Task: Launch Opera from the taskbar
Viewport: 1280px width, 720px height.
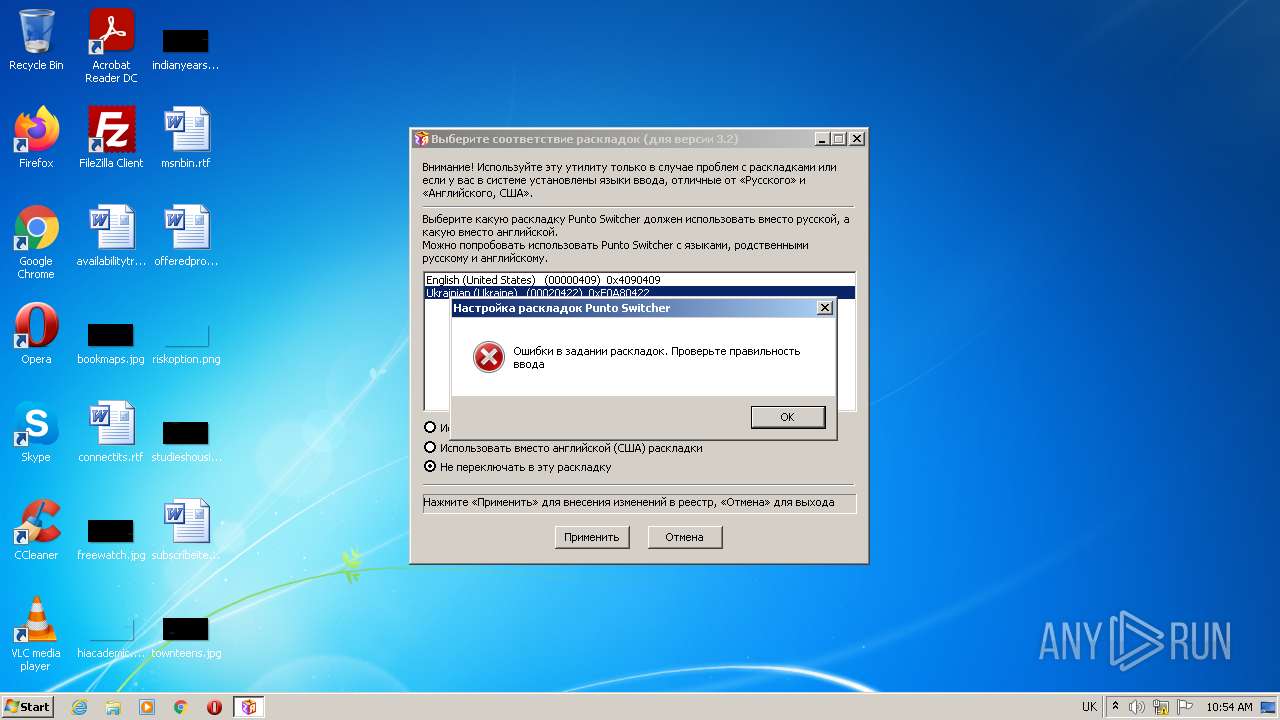Action: [x=214, y=707]
